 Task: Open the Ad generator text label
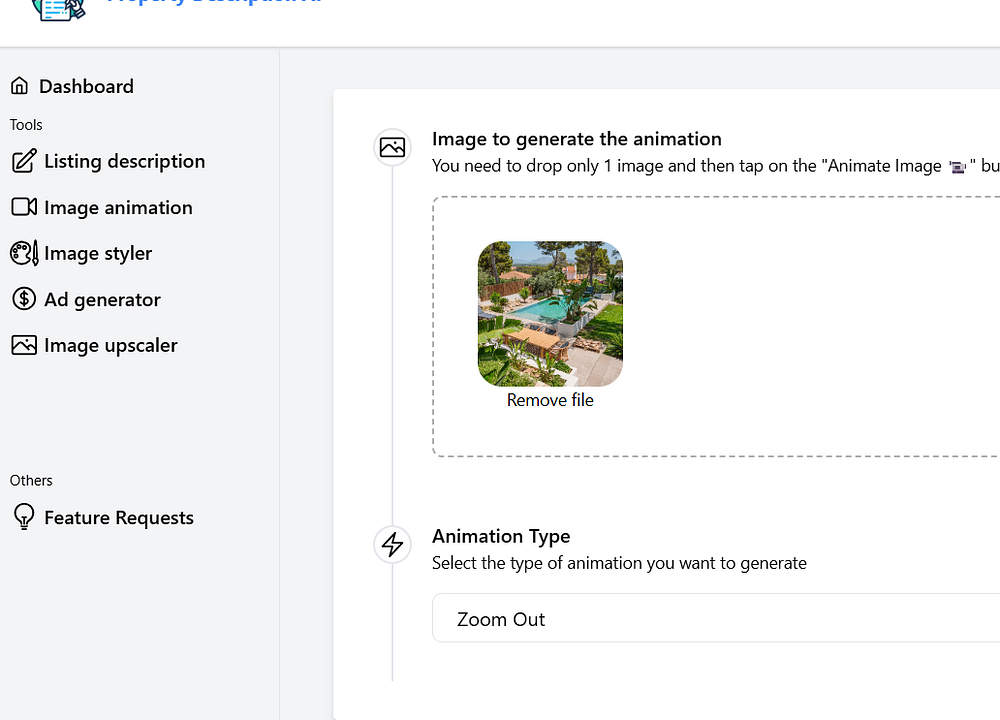102,299
